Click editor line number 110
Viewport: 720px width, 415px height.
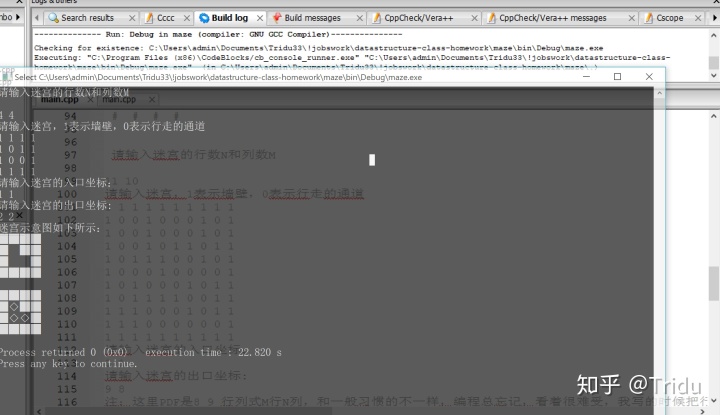click(x=67, y=324)
